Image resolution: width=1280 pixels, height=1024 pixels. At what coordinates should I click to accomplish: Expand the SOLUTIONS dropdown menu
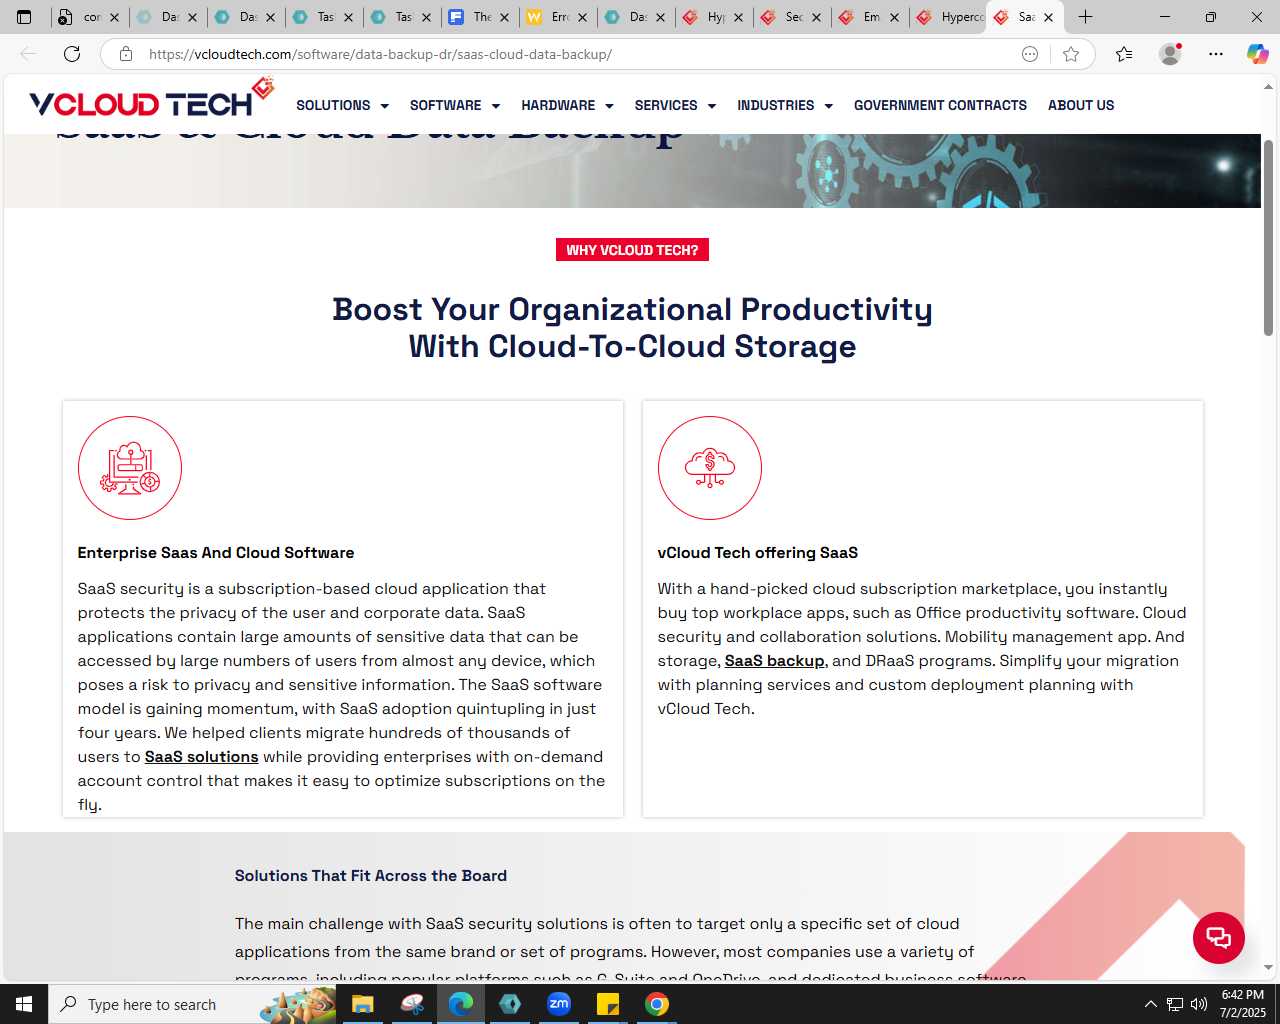tap(343, 105)
